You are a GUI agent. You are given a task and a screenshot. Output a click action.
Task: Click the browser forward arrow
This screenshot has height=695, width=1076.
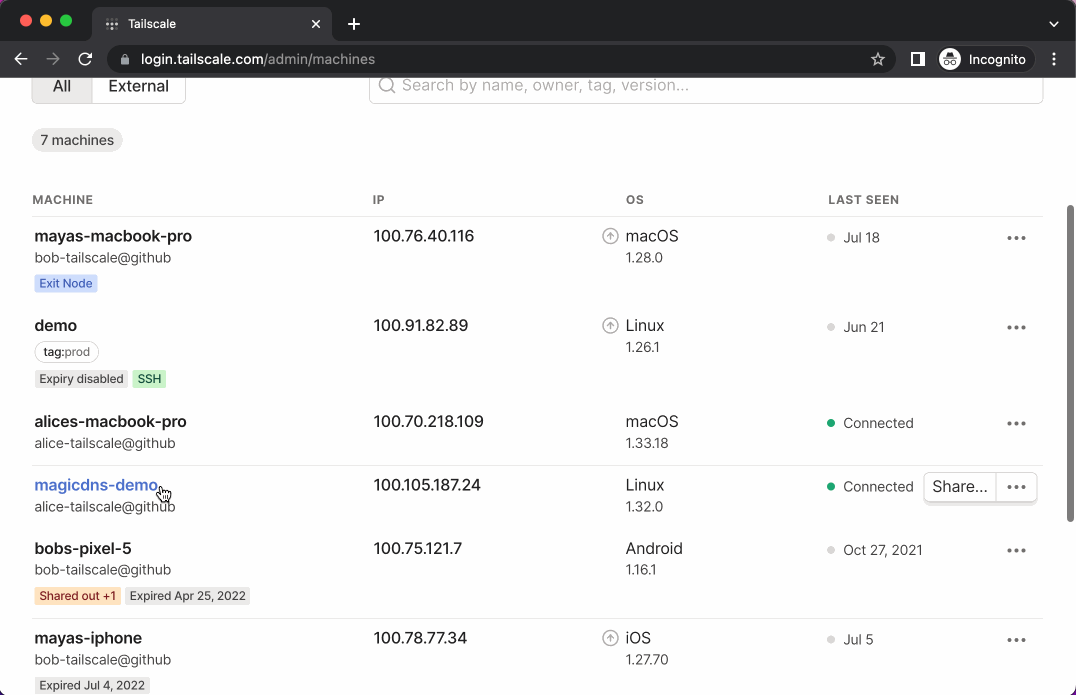click(53, 59)
